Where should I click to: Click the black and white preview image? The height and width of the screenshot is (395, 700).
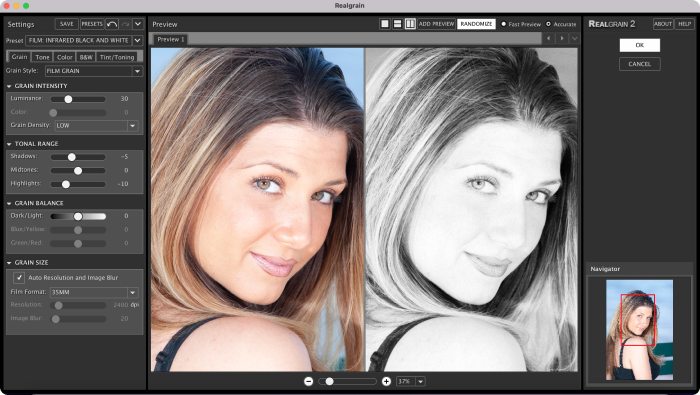click(471, 210)
